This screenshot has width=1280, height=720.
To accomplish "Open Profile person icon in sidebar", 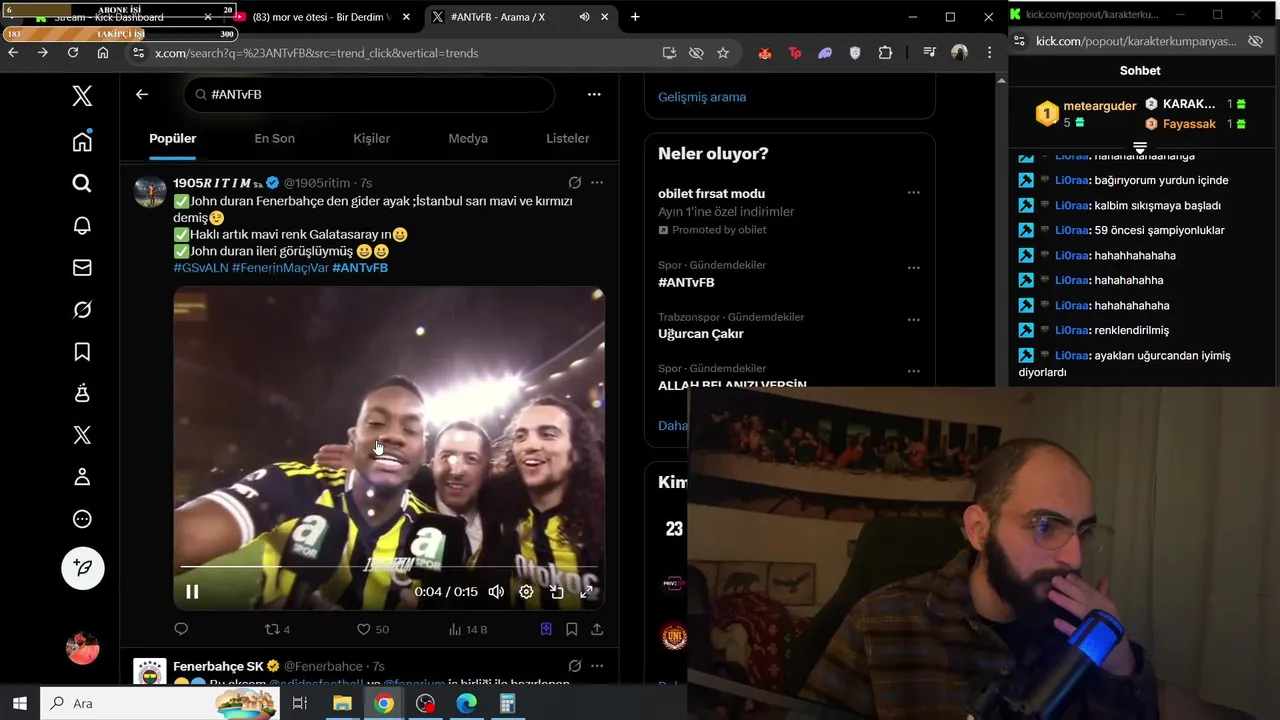I will pyautogui.click(x=82, y=477).
